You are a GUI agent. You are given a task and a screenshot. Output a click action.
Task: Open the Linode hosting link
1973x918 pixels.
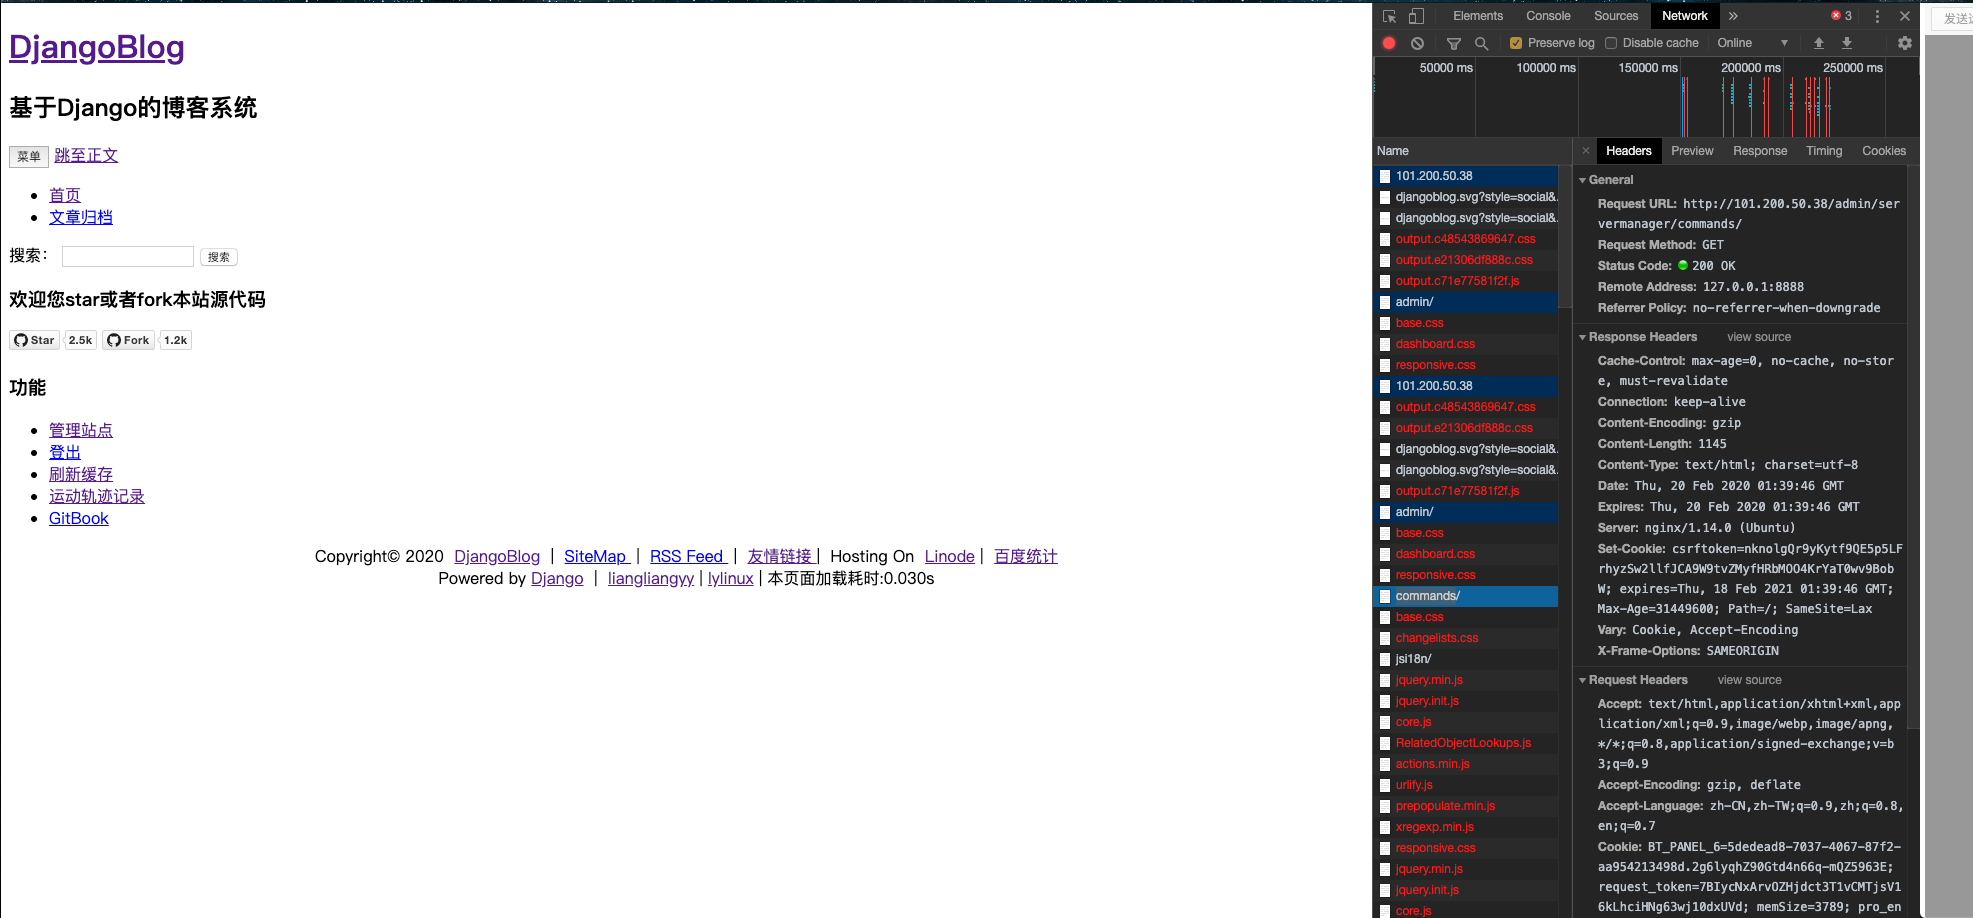(x=950, y=556)
